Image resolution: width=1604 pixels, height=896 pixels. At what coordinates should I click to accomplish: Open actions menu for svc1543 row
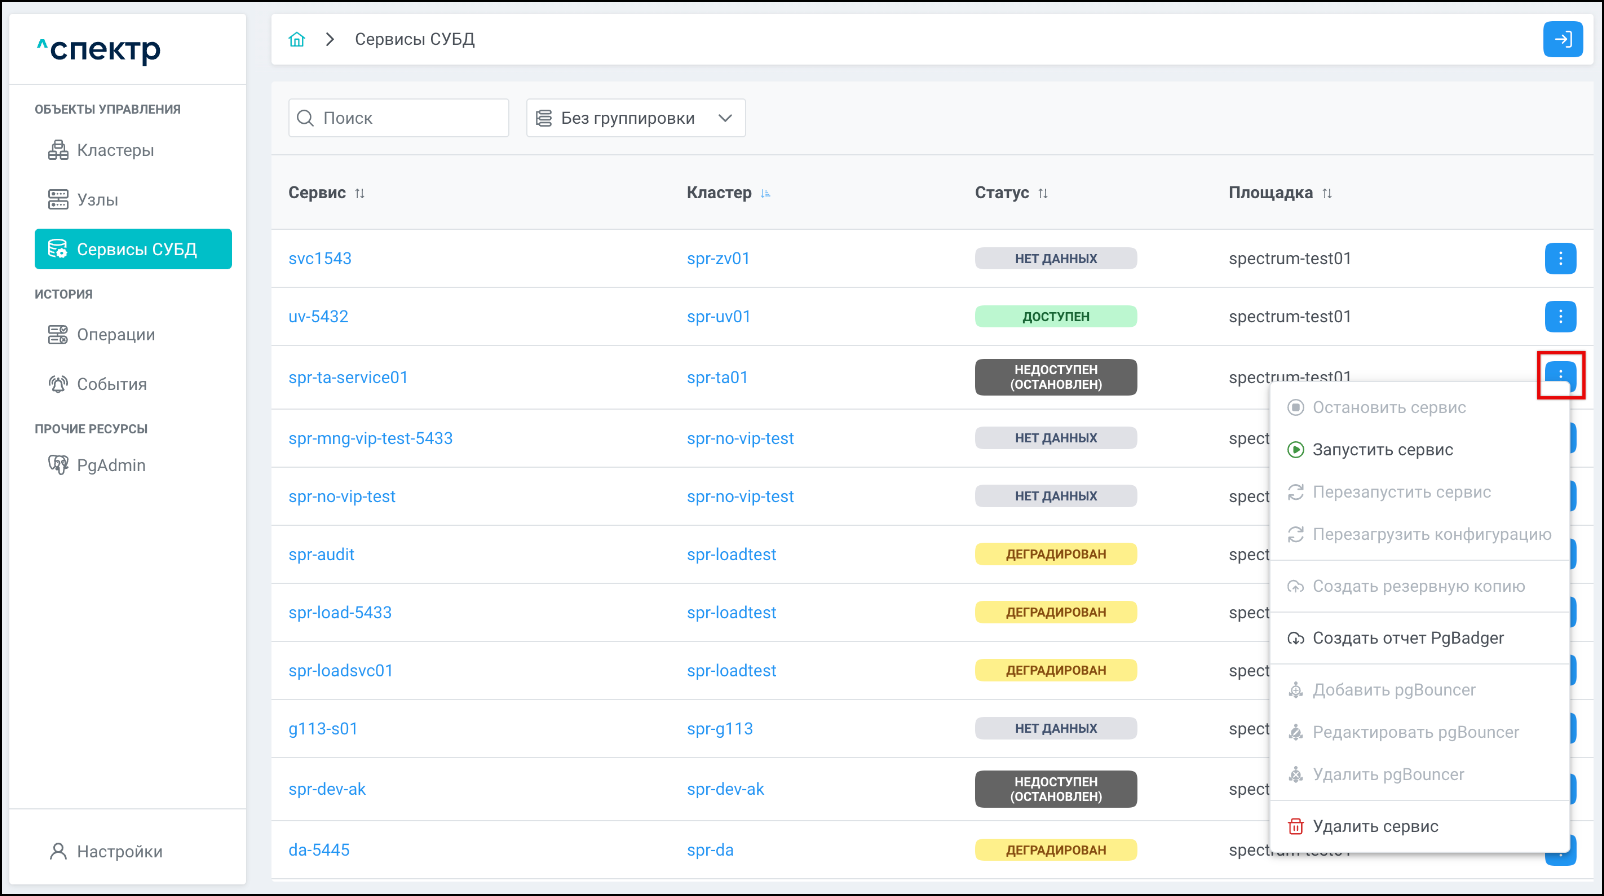coord(1560,258)
